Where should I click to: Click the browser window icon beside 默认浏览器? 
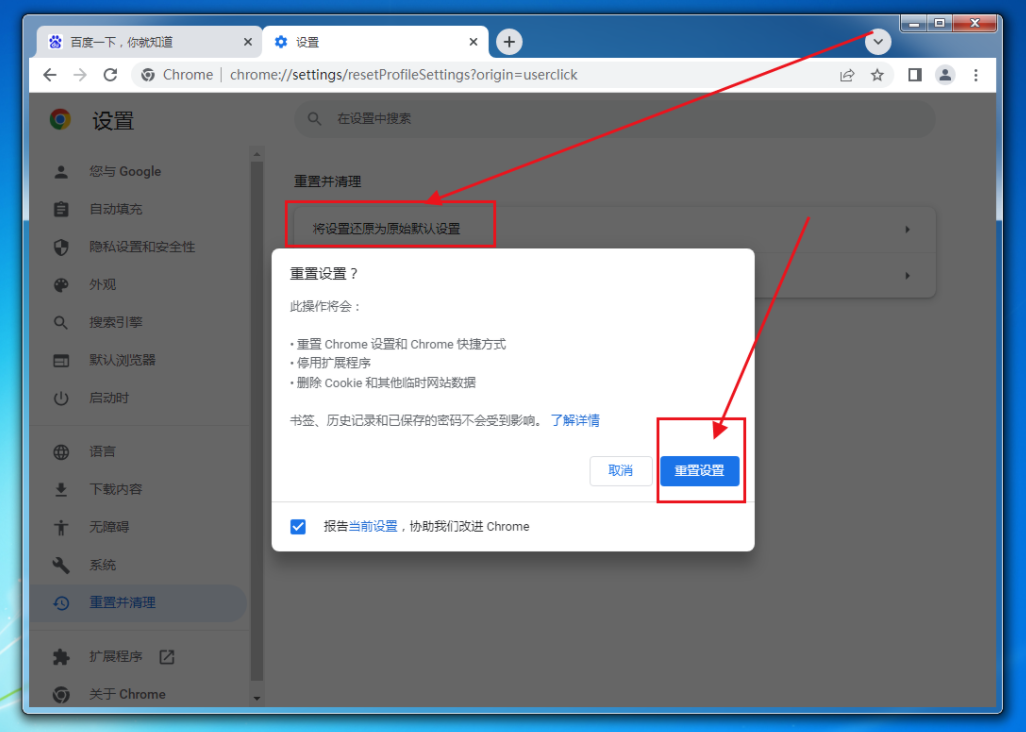pyautogui.click(x=61, y=360)
